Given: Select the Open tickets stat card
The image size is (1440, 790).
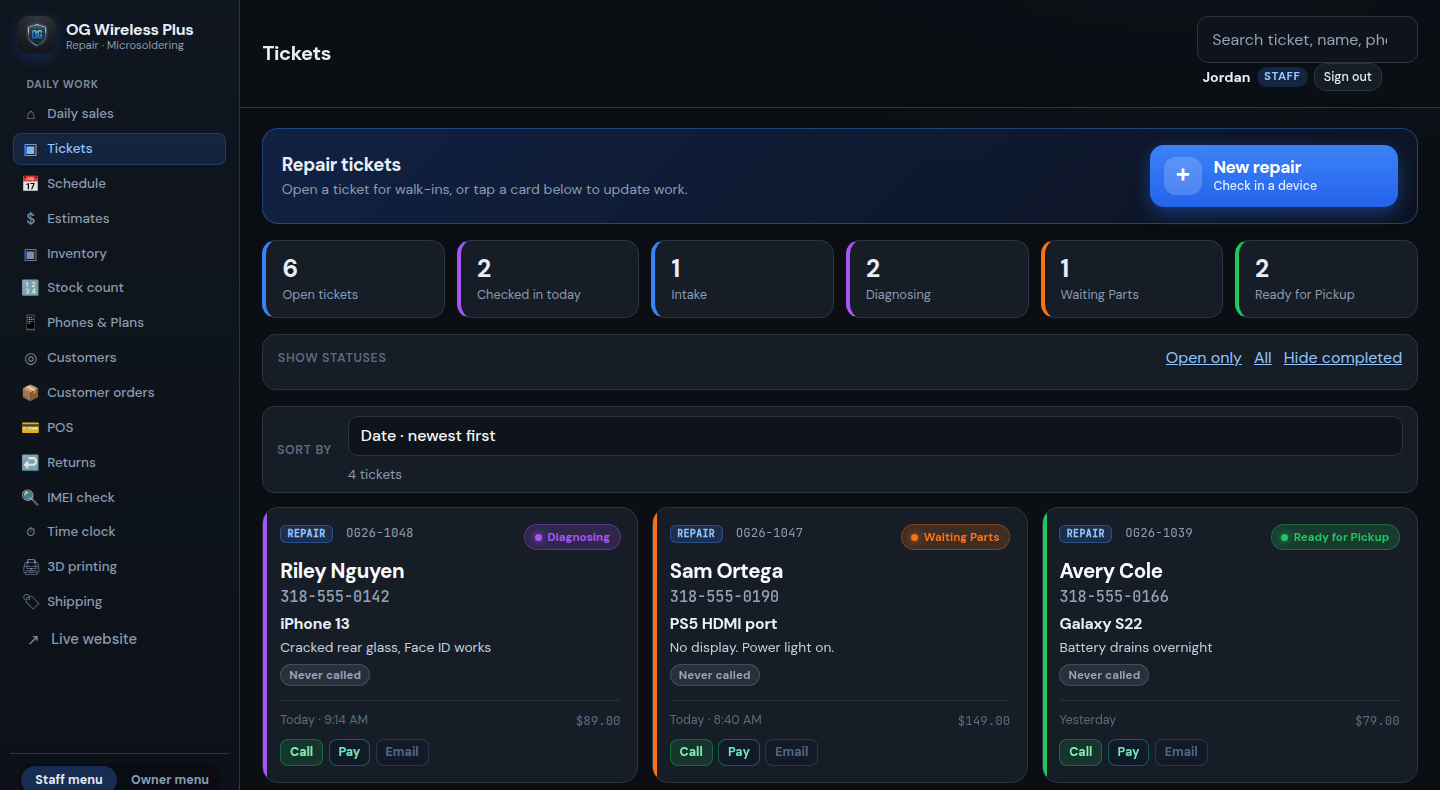Looking at the screenshot, I should [353, 279].
